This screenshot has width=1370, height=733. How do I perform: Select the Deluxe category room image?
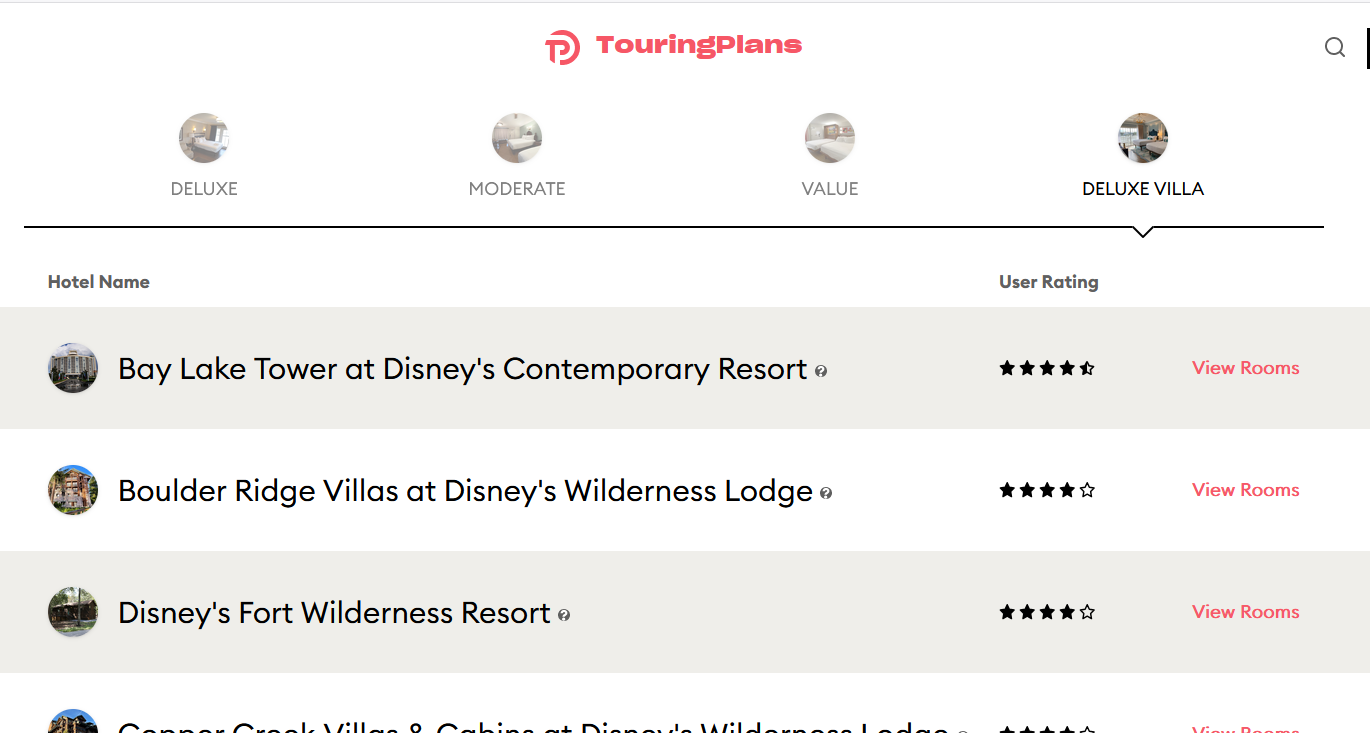pyautogui.click(x=204, y=138)
